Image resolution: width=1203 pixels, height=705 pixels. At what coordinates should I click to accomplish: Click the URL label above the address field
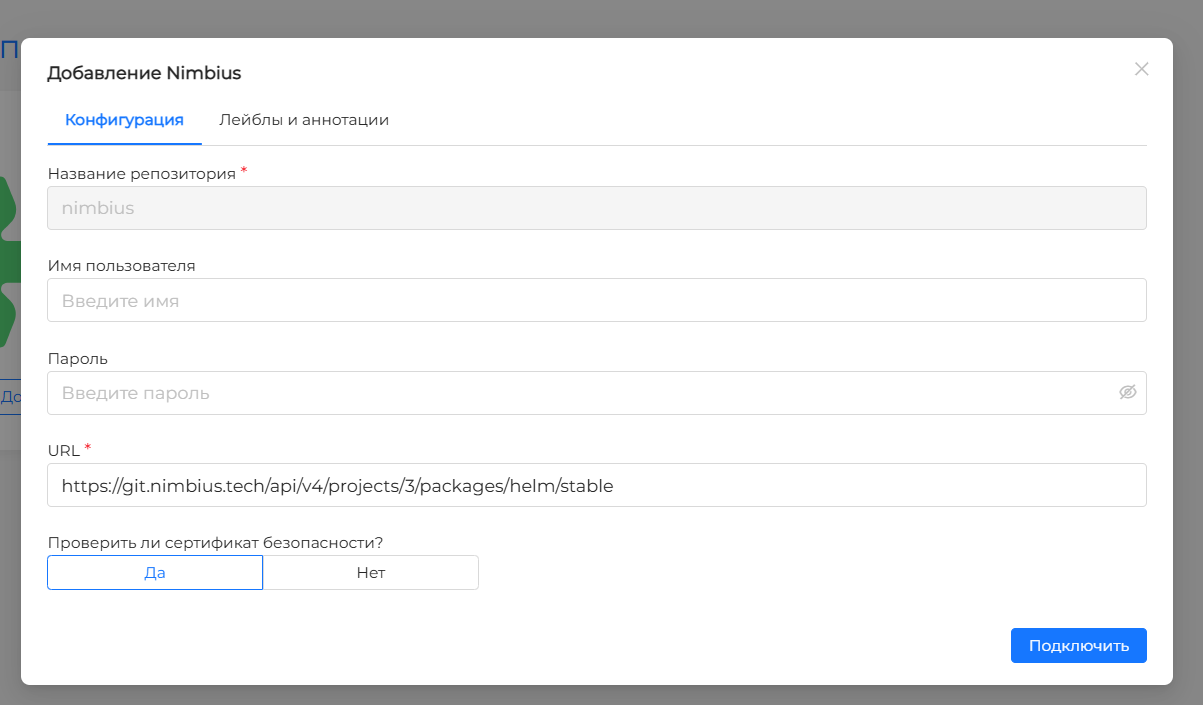click(63, 450)
